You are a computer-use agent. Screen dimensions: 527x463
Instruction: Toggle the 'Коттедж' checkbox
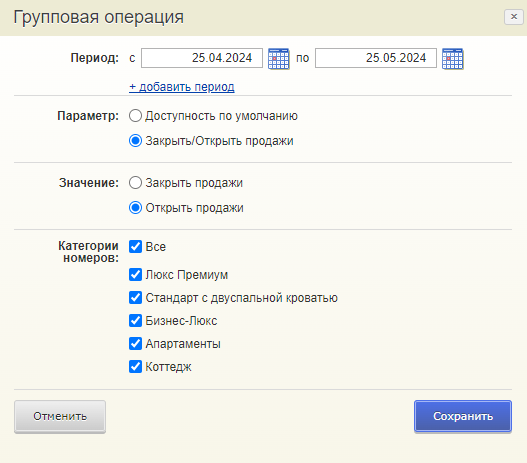click(x=135, y=367)
